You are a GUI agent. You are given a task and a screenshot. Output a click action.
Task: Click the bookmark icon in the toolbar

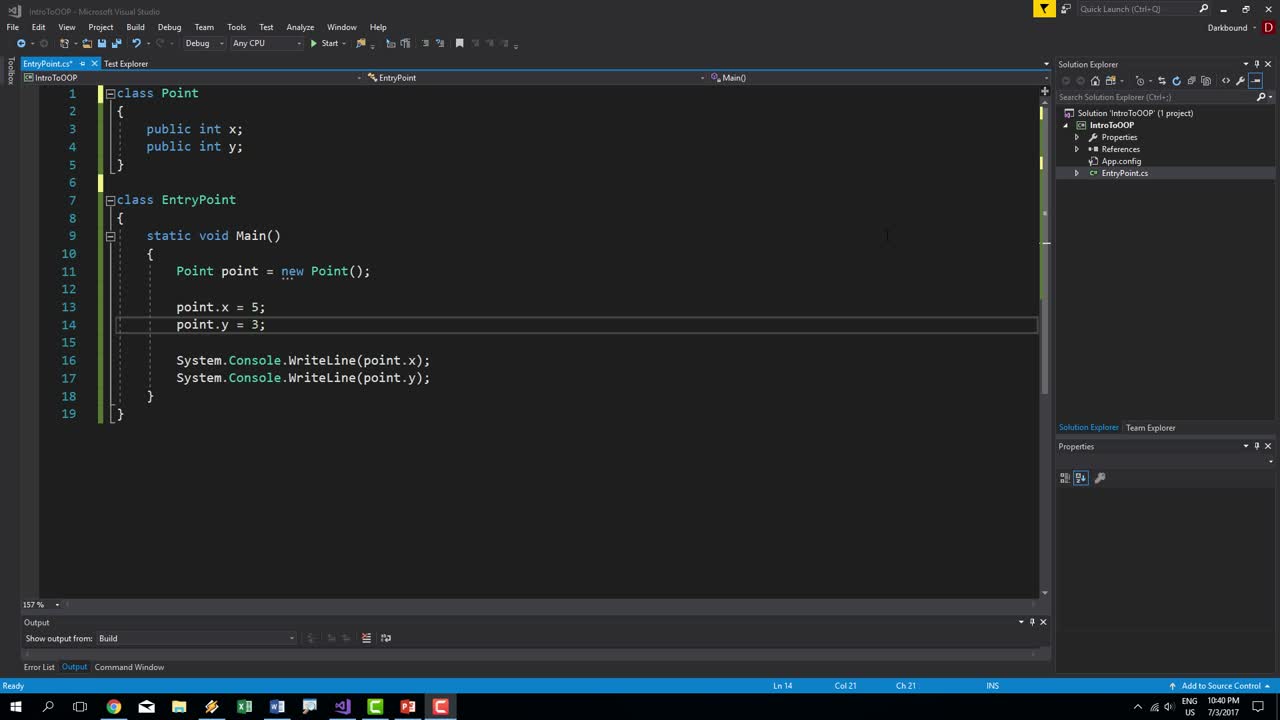pyautogui.click(x=459, y=43)
